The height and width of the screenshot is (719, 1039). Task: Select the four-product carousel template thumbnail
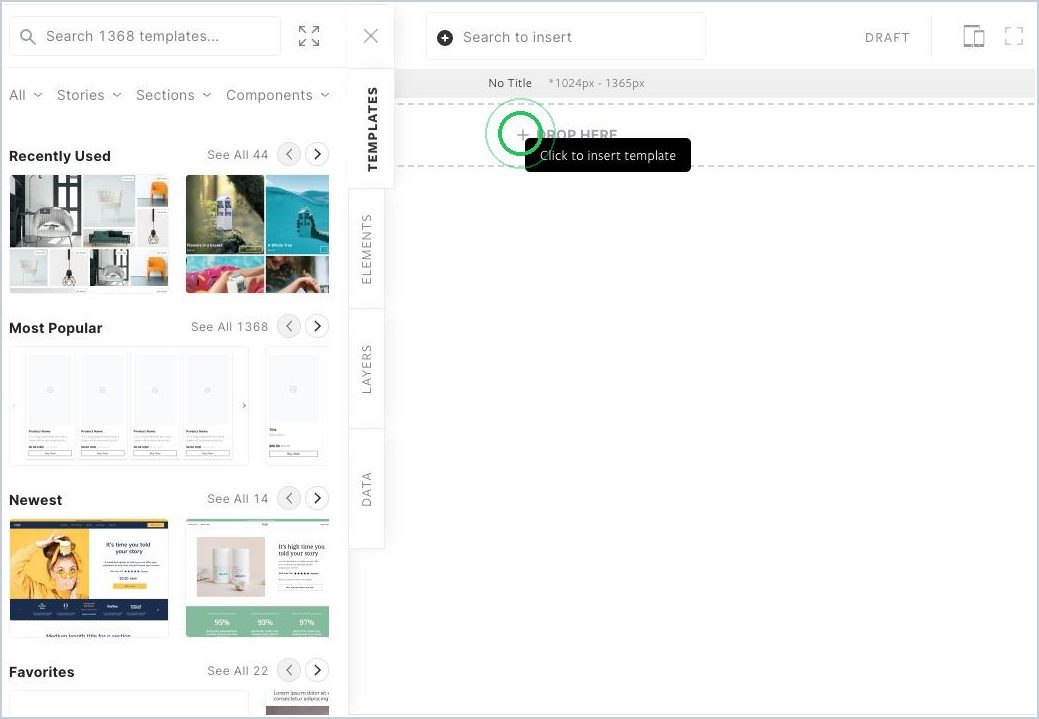coord(129,406)
